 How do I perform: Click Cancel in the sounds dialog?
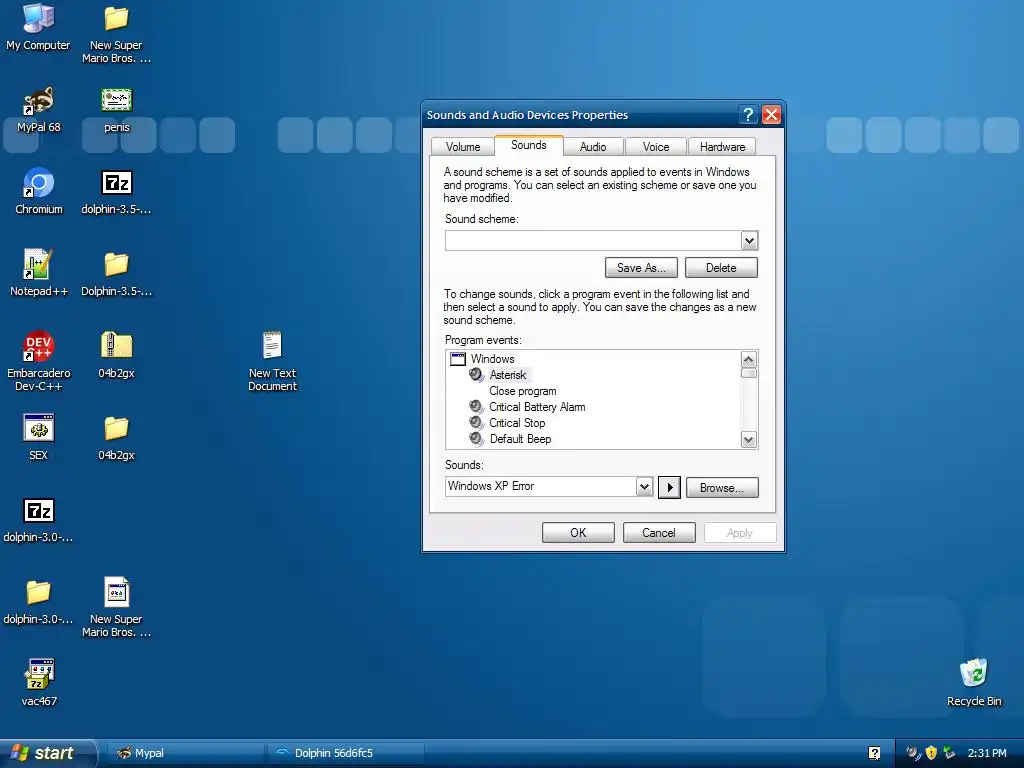pos(659,533)
